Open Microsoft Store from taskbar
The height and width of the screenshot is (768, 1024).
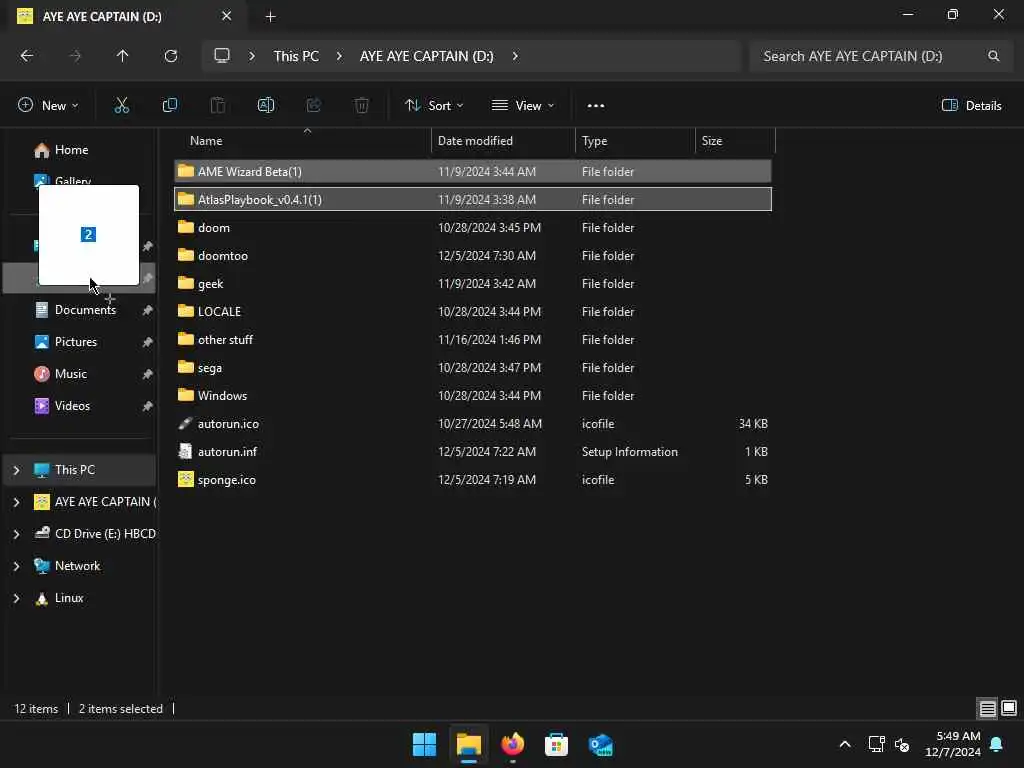(x=556, y=744)
